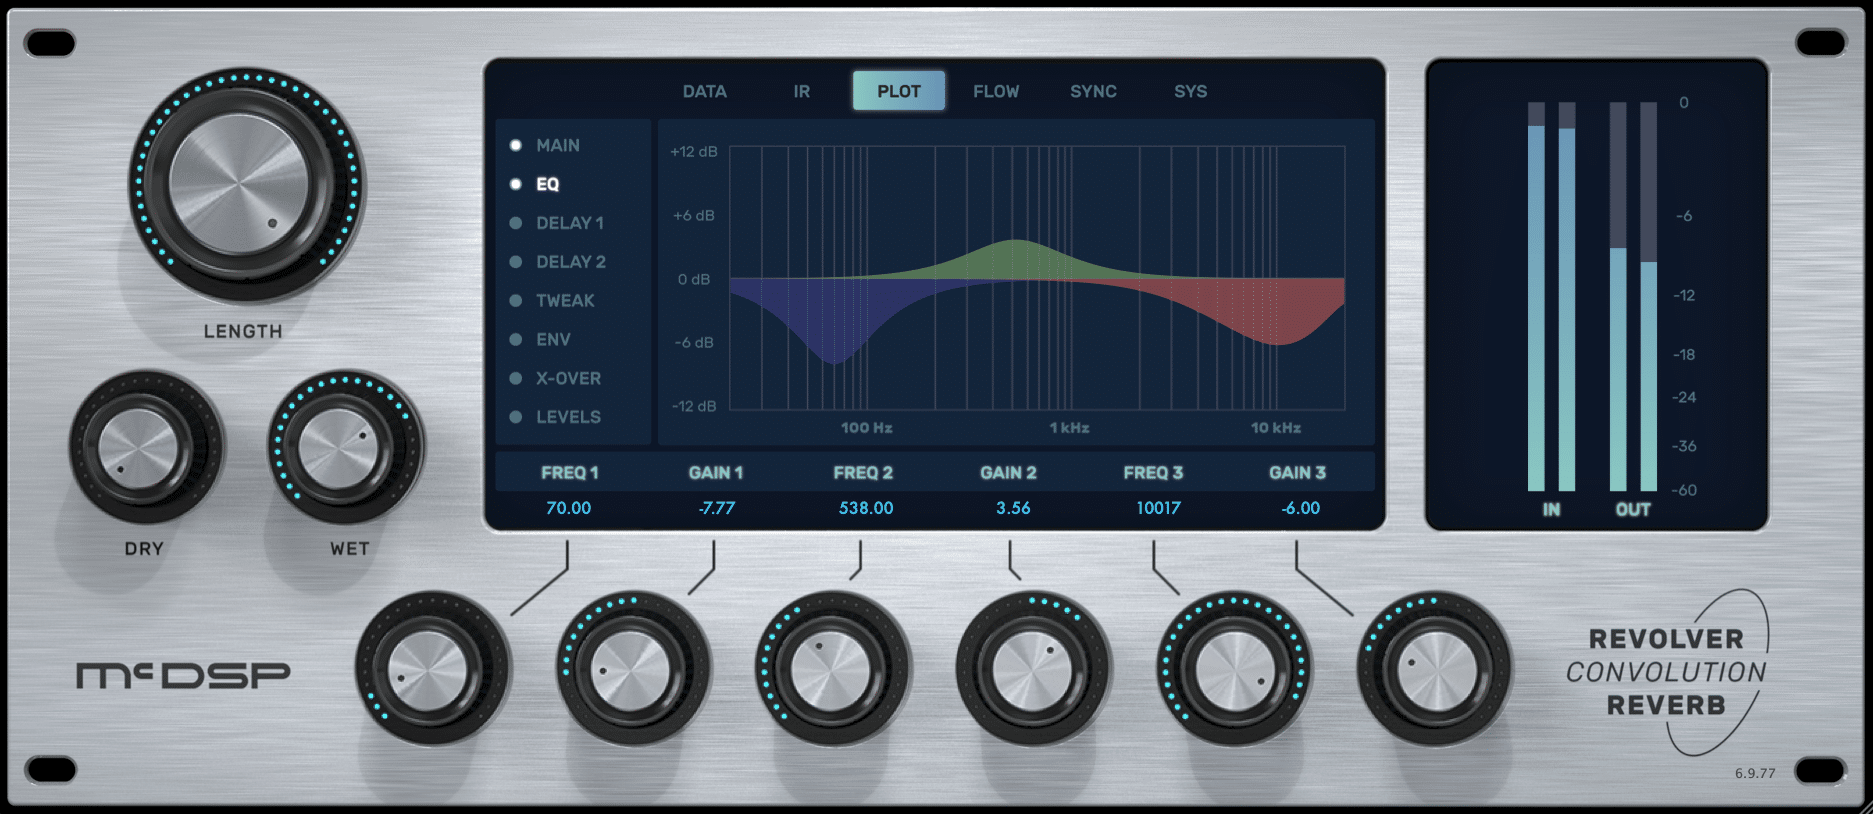Select the FLOW tab
This screenshot has height=814, width=1873.
tap(996, 91)
